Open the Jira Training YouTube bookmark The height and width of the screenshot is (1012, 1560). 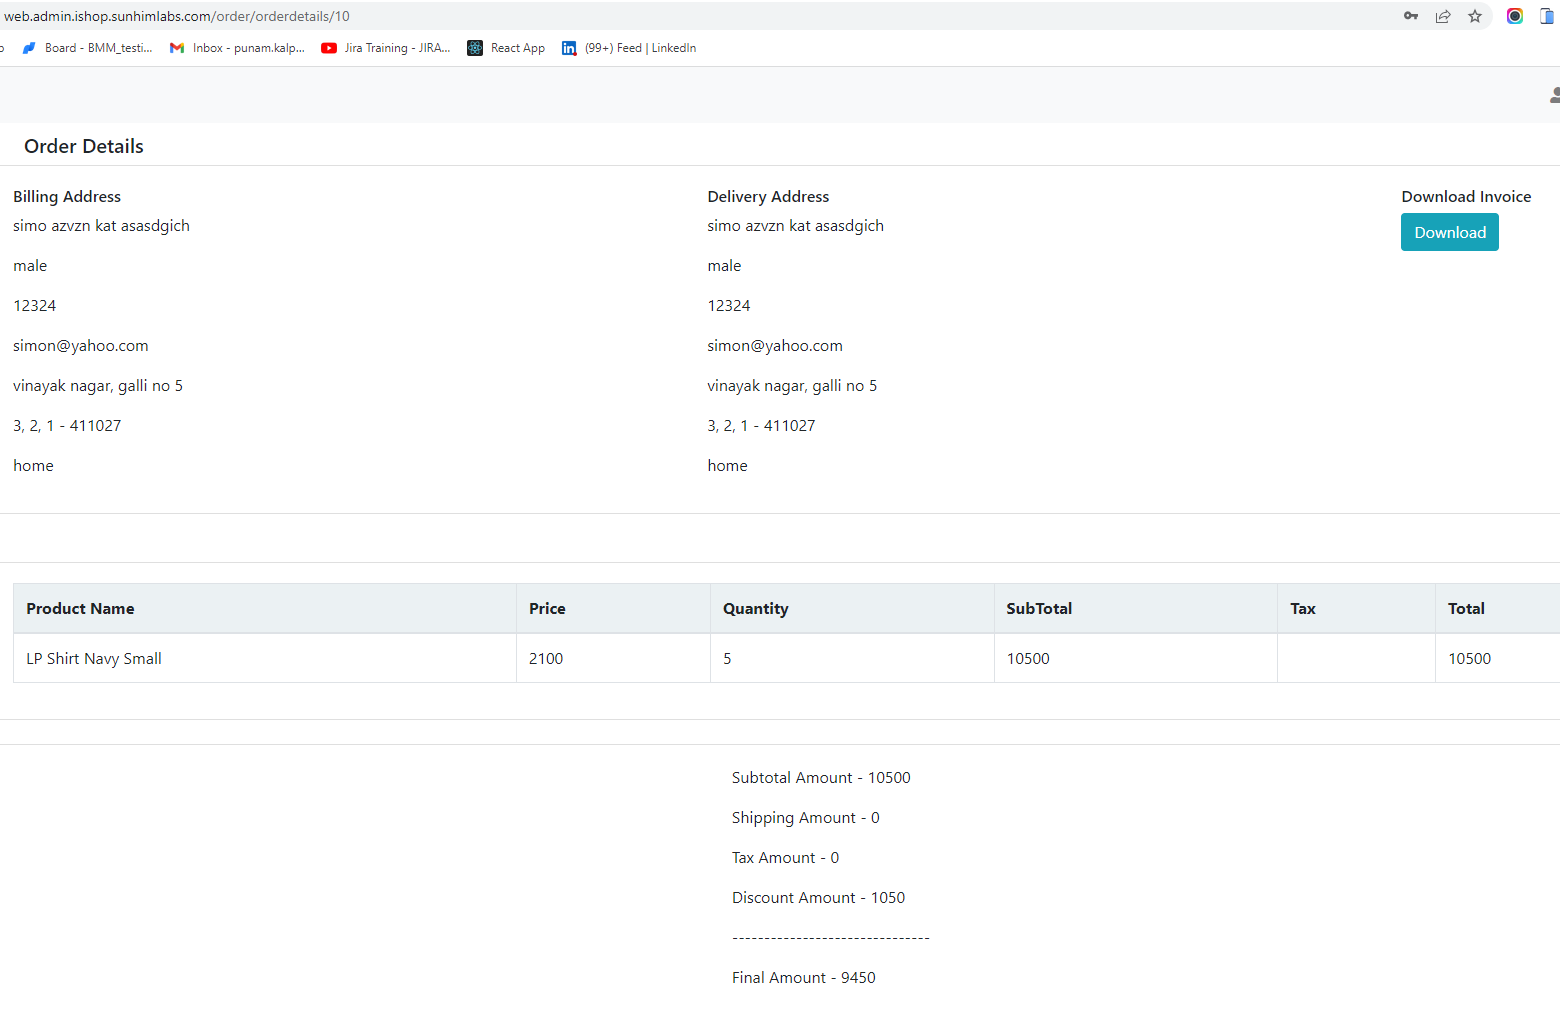point(386,48)
